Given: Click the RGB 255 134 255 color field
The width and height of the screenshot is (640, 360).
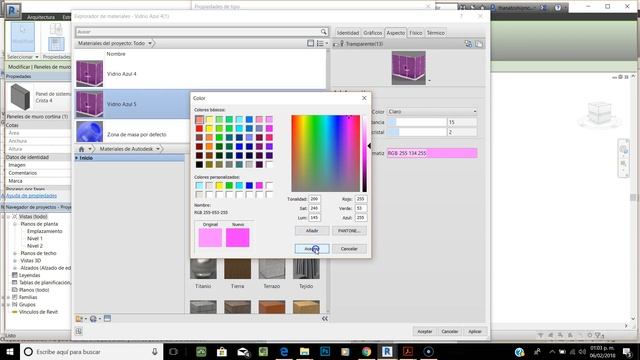Looking at the screenshot, I should point(432,153).
